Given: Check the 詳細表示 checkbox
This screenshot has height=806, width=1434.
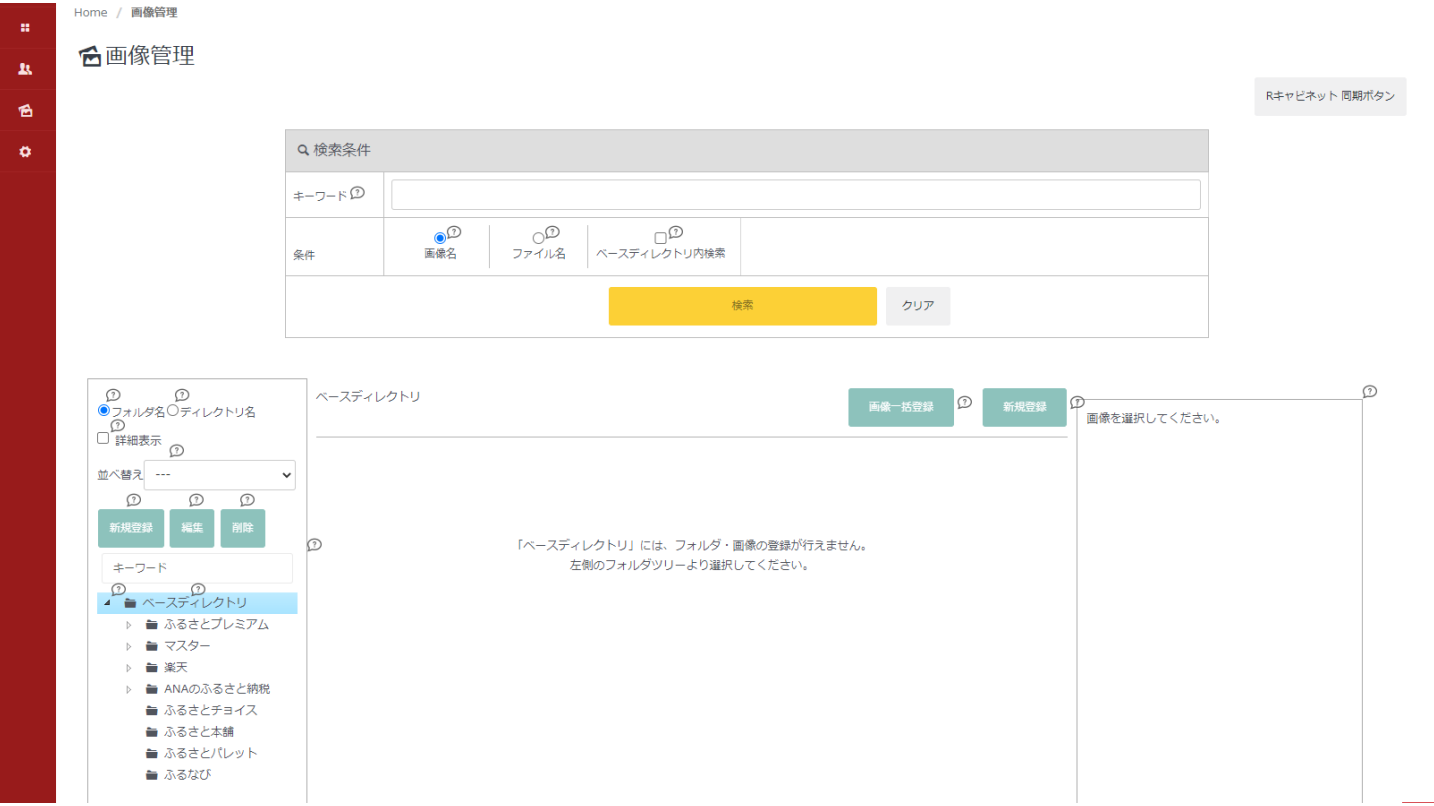Looking at the screenshot, I should (x=103, y=438).
